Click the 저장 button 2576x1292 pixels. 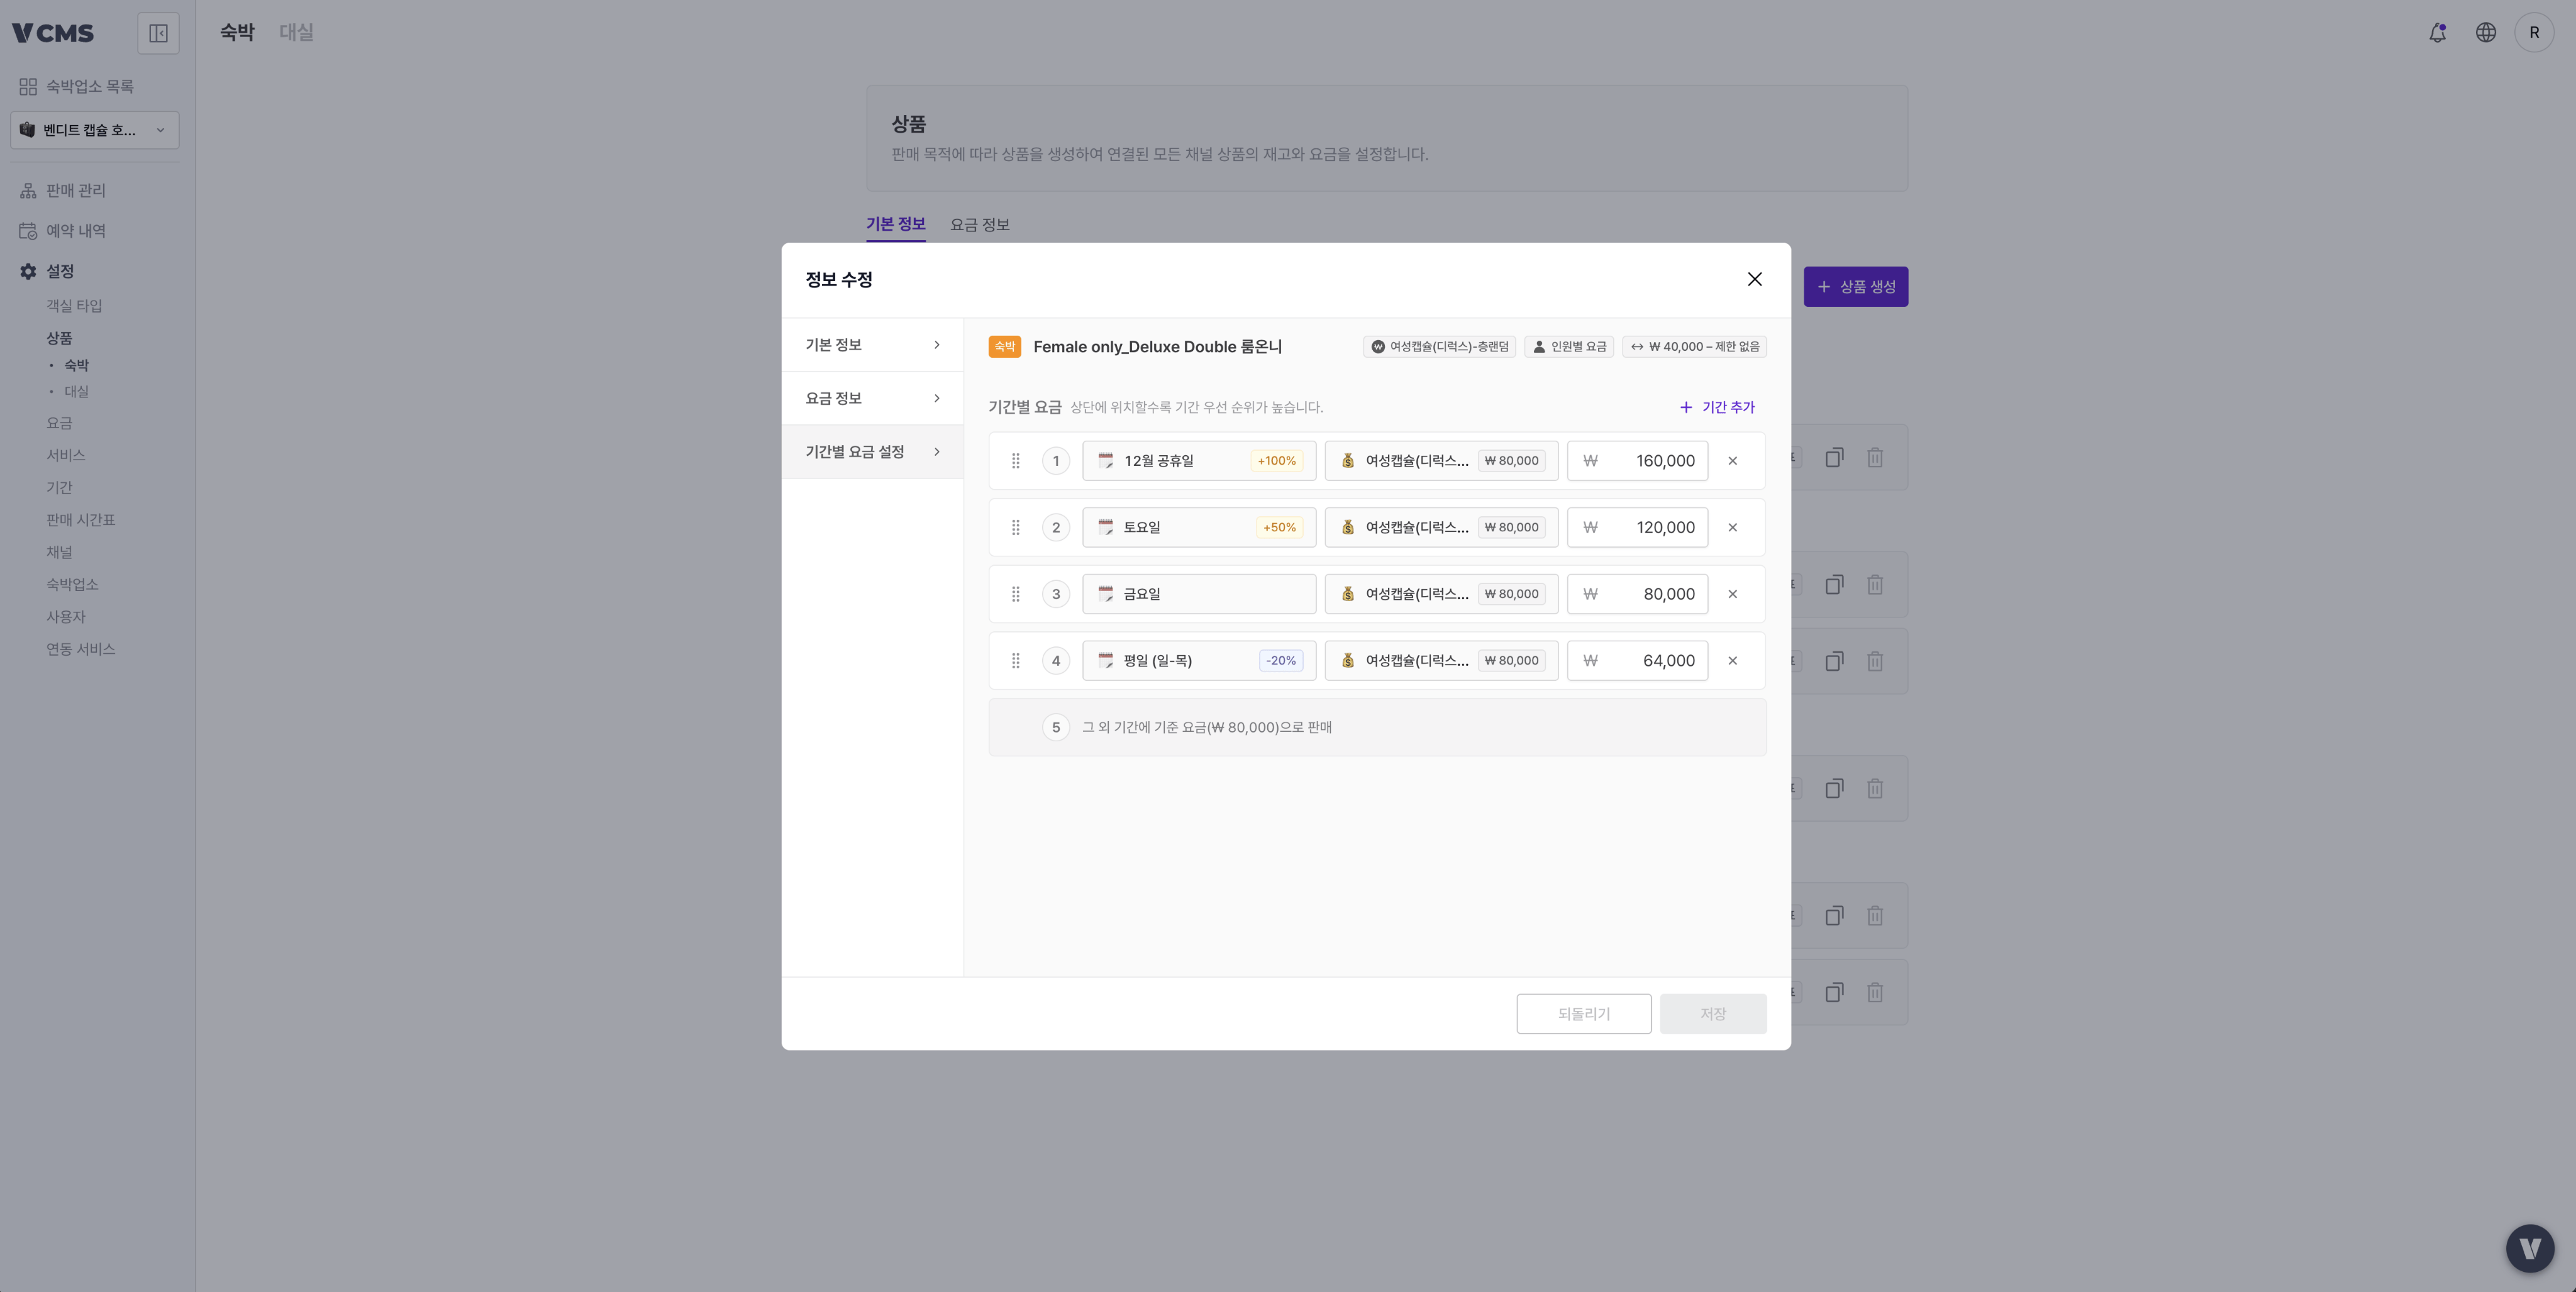pyautogui.click(x=1712, y=1014)
